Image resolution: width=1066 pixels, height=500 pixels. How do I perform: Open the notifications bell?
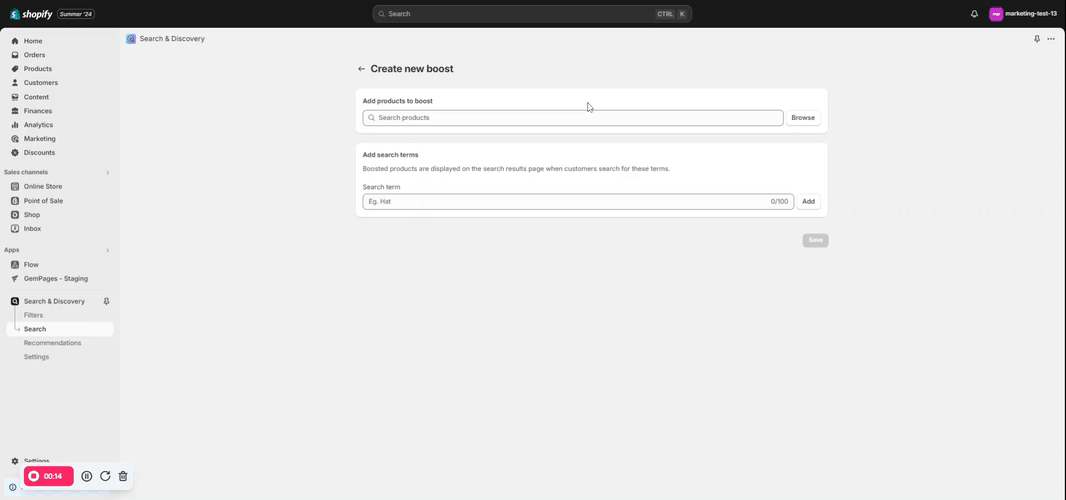click(974, 14)
